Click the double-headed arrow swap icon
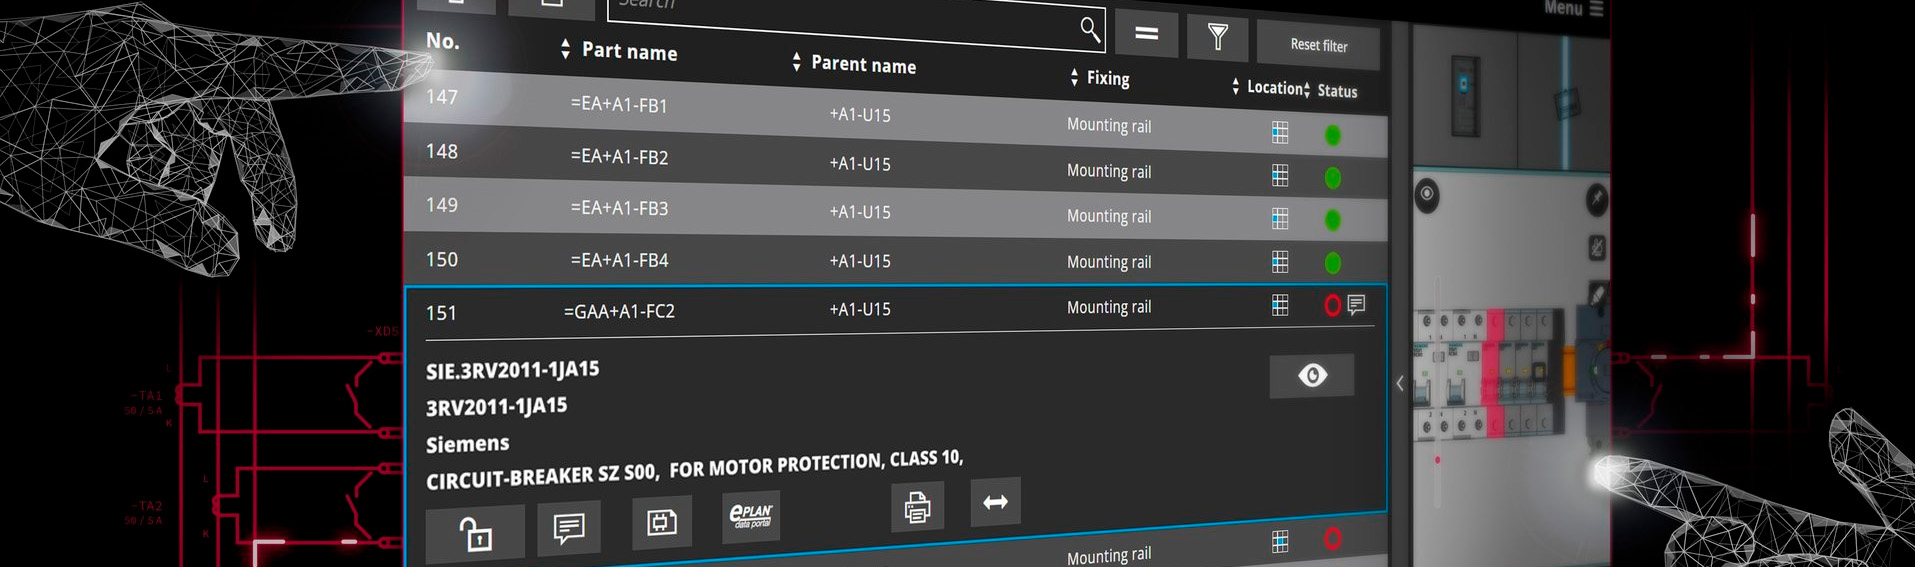The height and width of the screenshot is (567, 1915). (995, 502)
